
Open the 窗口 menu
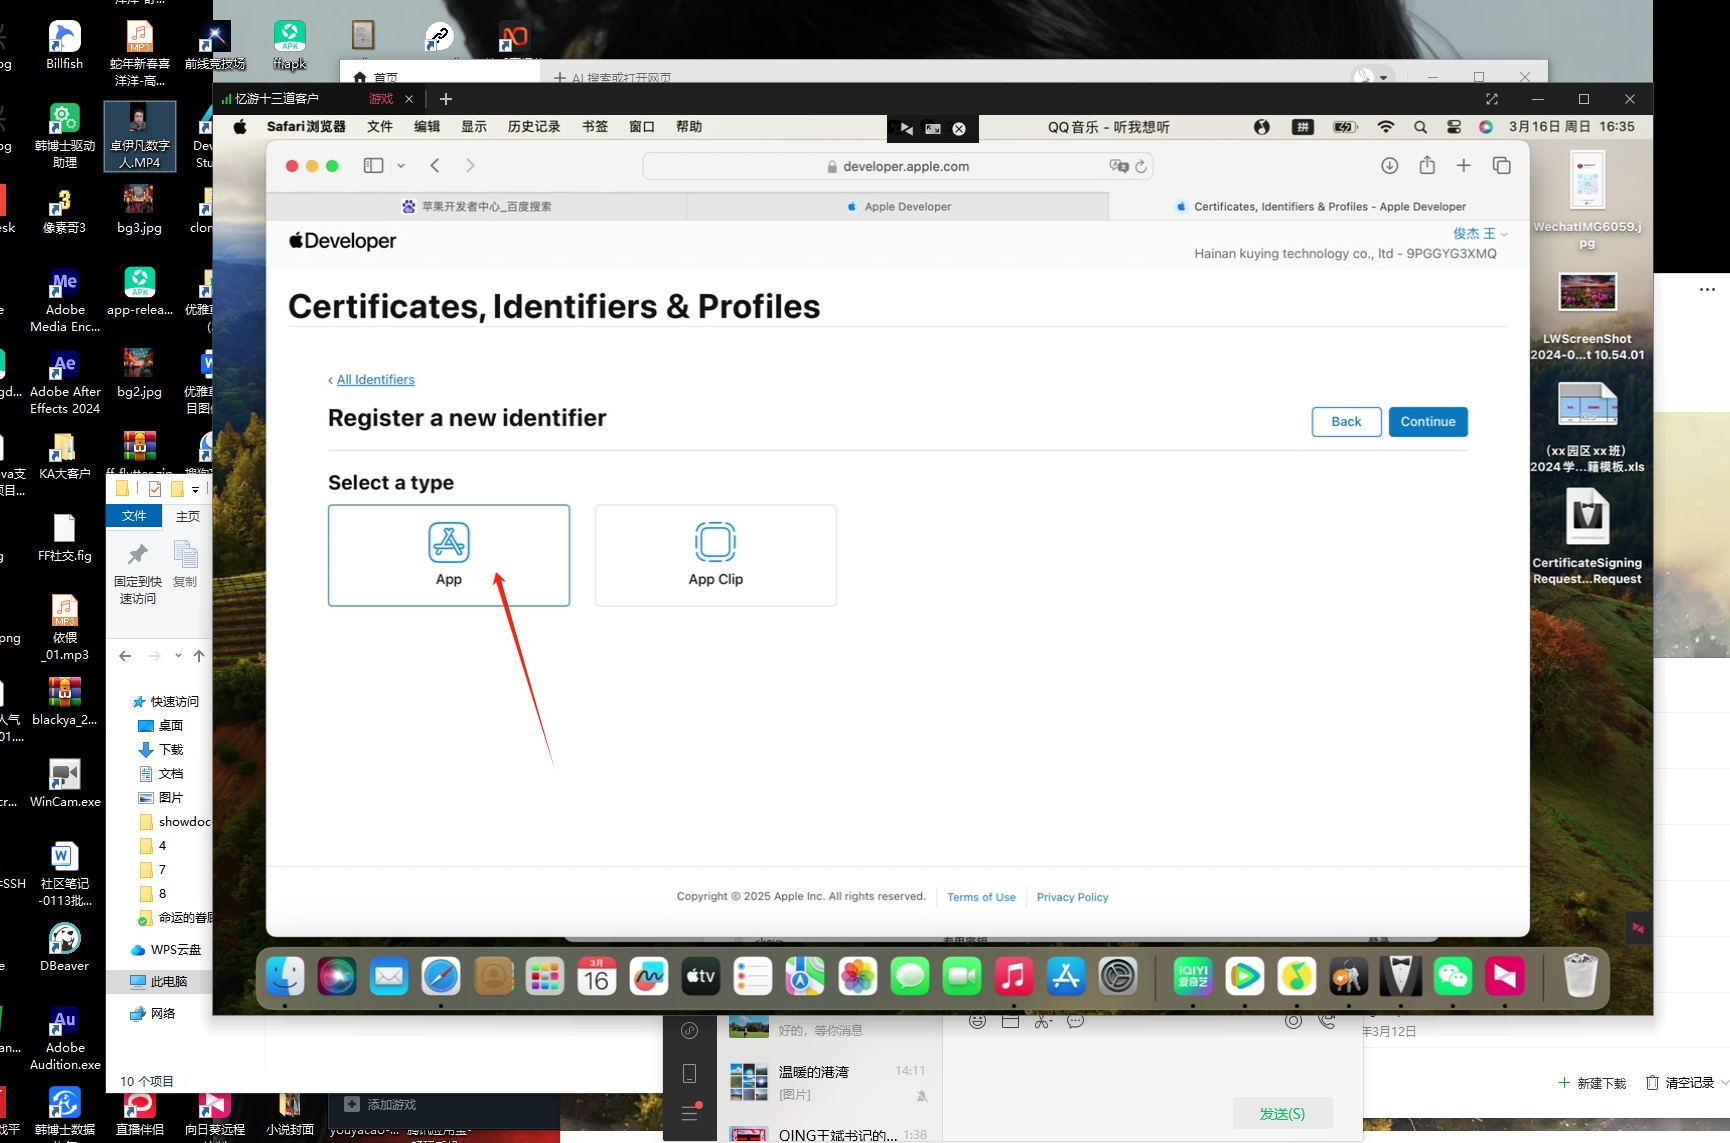pos(642,127)
